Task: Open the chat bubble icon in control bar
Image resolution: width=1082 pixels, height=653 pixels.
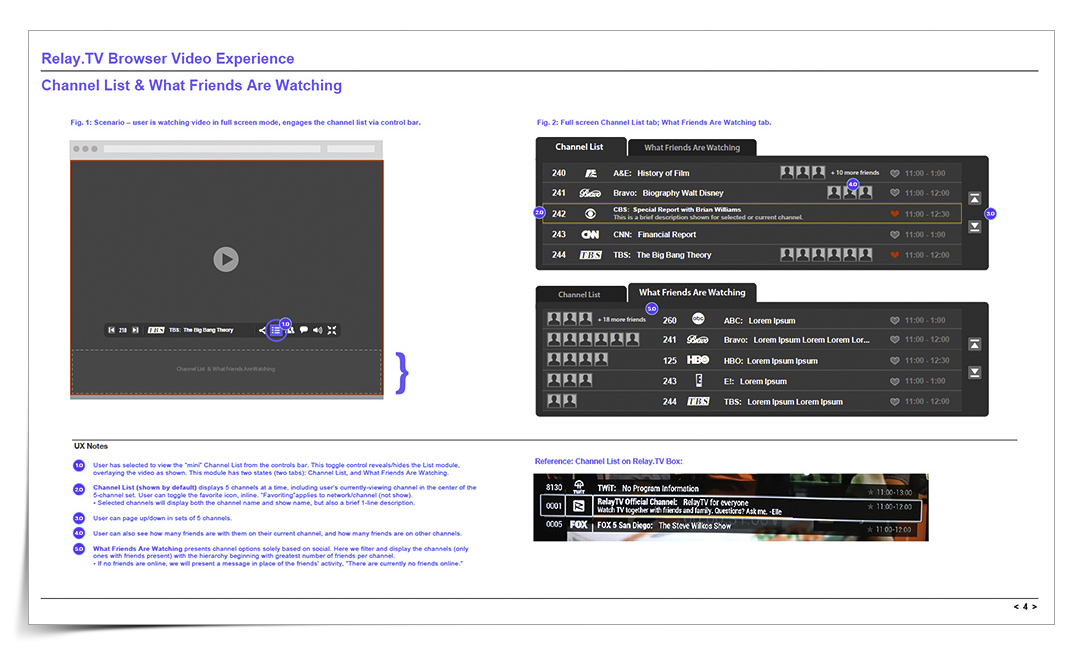Action: tap(304, 330)
